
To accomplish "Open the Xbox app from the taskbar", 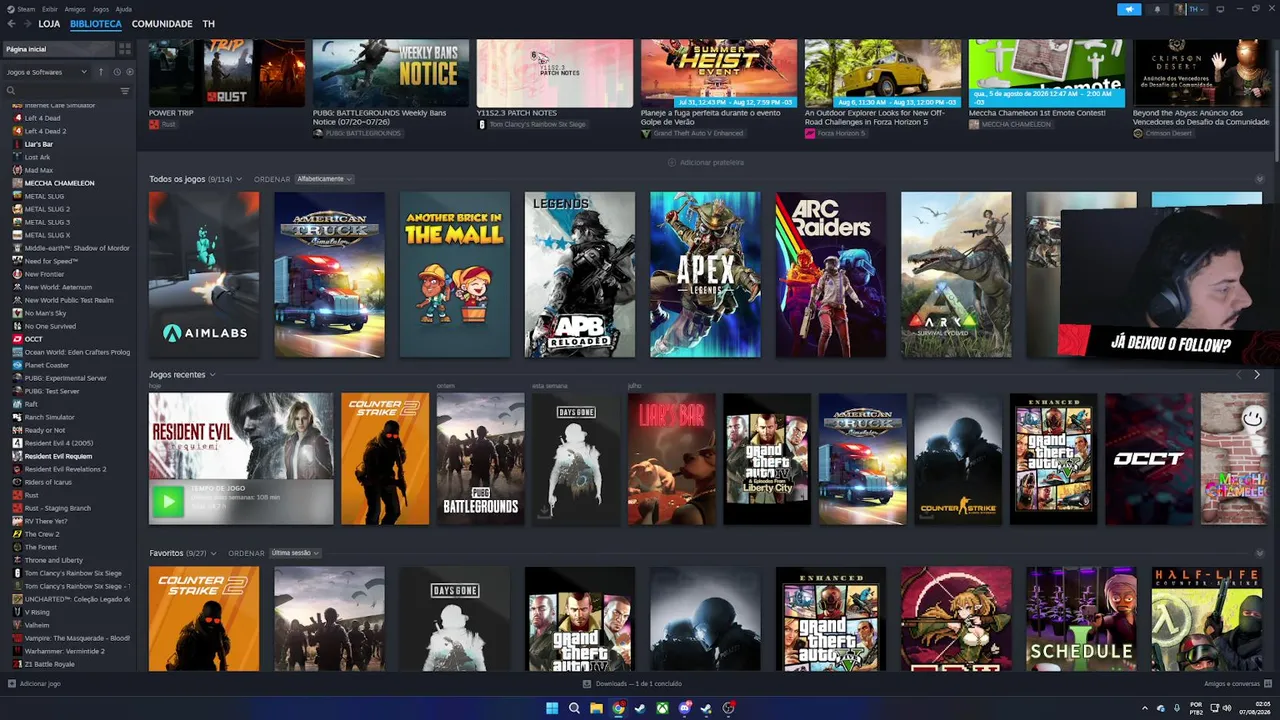I will (x=663, y=708).
